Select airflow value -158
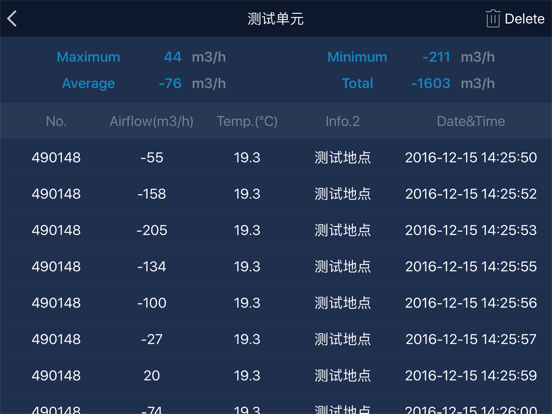Image resolution: width=552 pixels, height=414 pixels. tap(152, 194)
